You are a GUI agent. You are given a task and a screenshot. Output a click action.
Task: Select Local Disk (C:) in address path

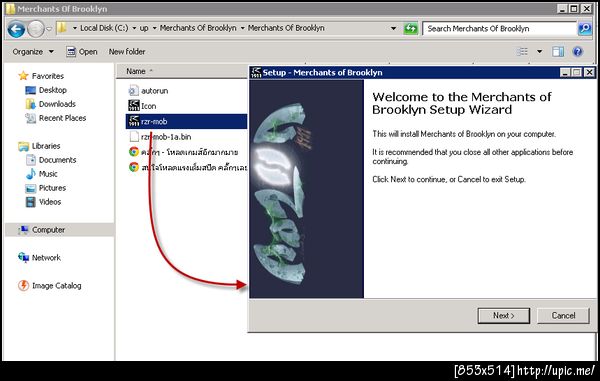pos(104,28)
